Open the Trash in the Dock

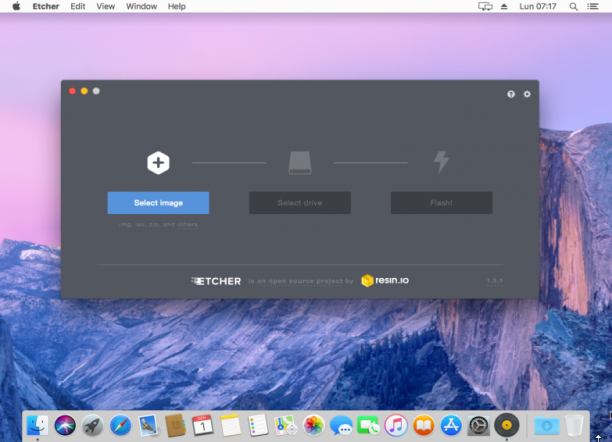tap(574, 425)
